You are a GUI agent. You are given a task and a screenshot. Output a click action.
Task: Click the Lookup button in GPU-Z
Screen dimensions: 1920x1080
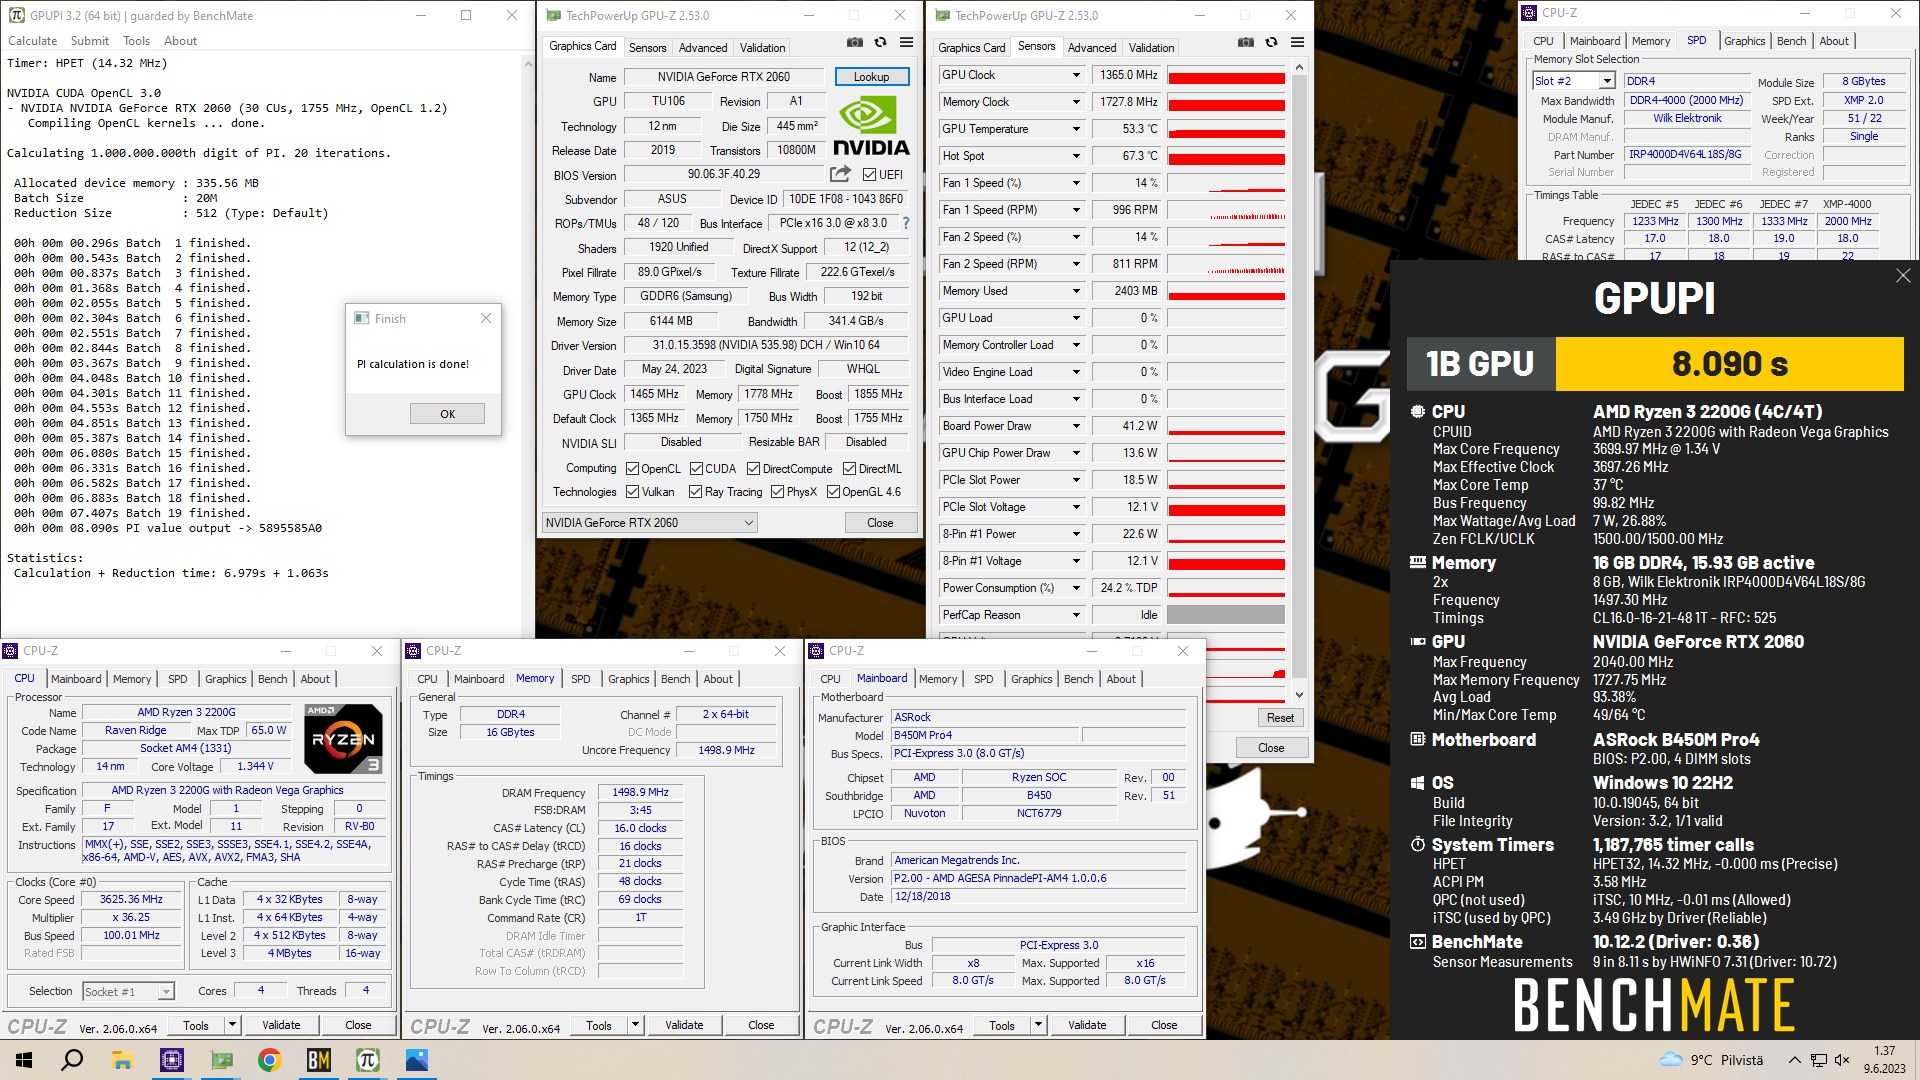pyautogui.click(x=871, y=77)
